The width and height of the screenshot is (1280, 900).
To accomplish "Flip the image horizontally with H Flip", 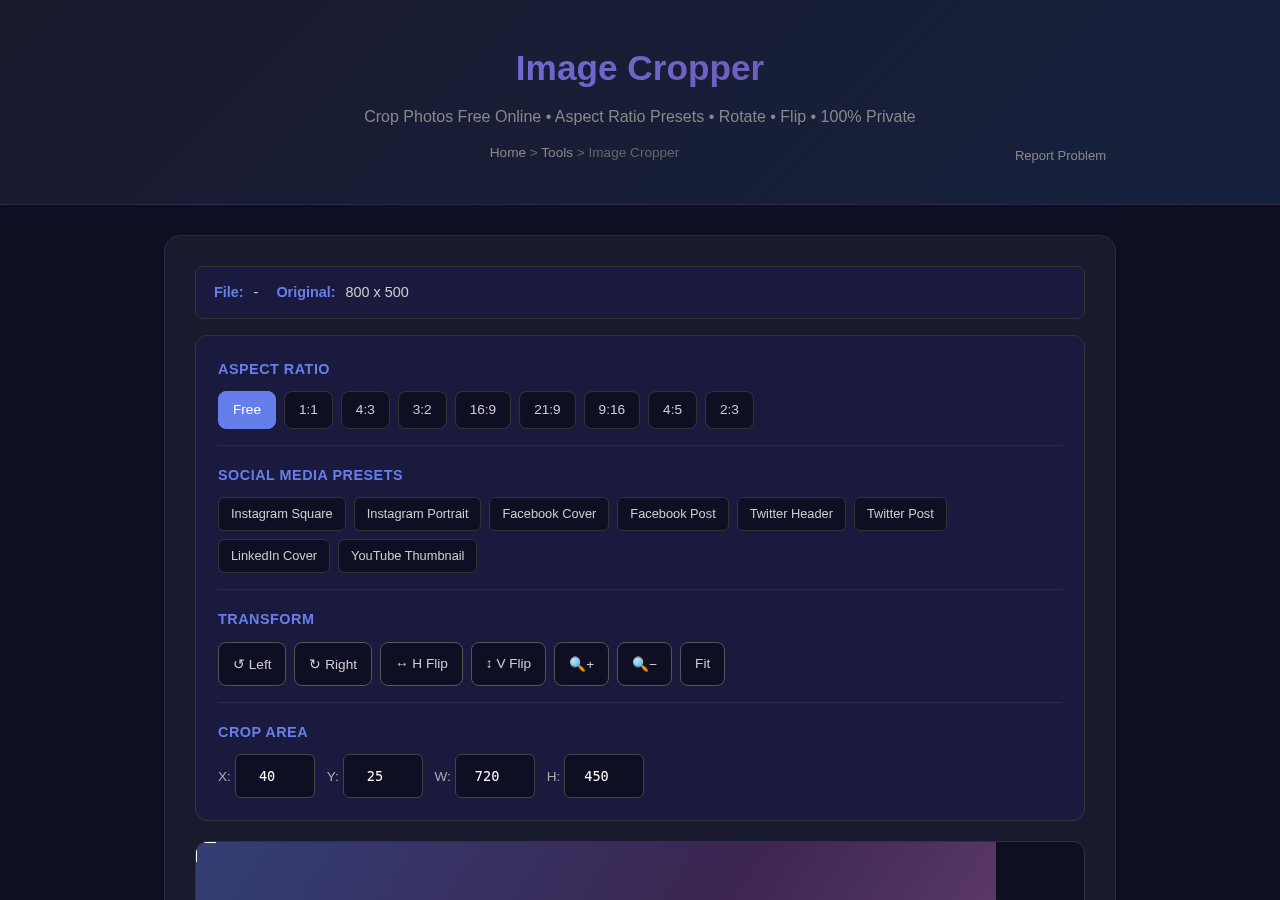I will [421, 664].
